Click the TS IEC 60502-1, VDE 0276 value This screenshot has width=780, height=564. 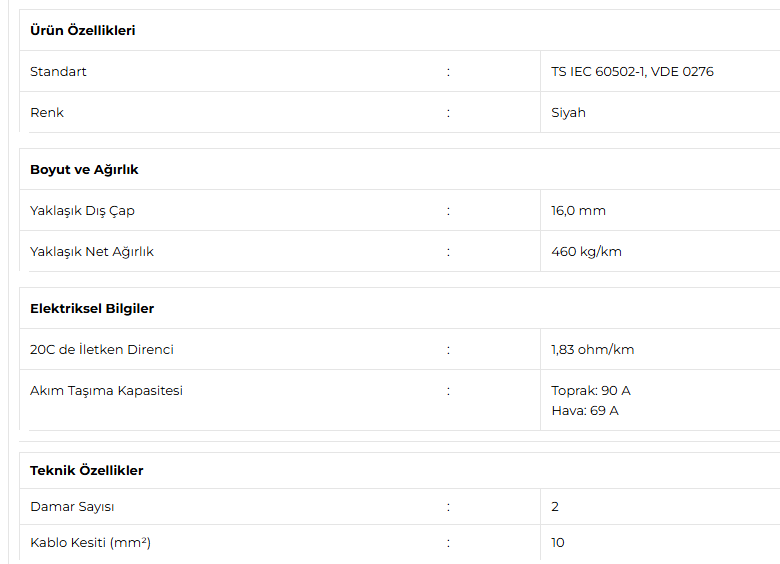pos(632,72)
